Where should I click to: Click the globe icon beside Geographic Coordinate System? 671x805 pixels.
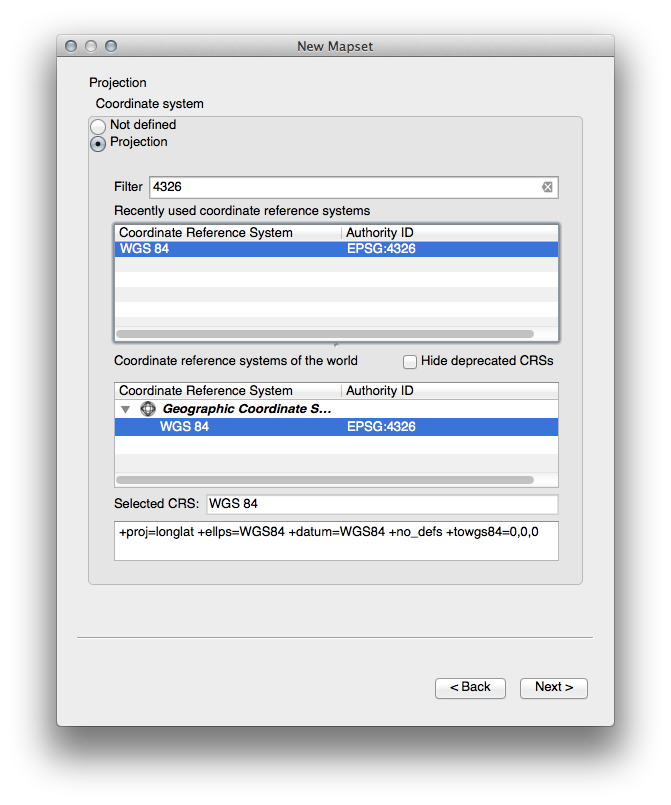[148, 409]
